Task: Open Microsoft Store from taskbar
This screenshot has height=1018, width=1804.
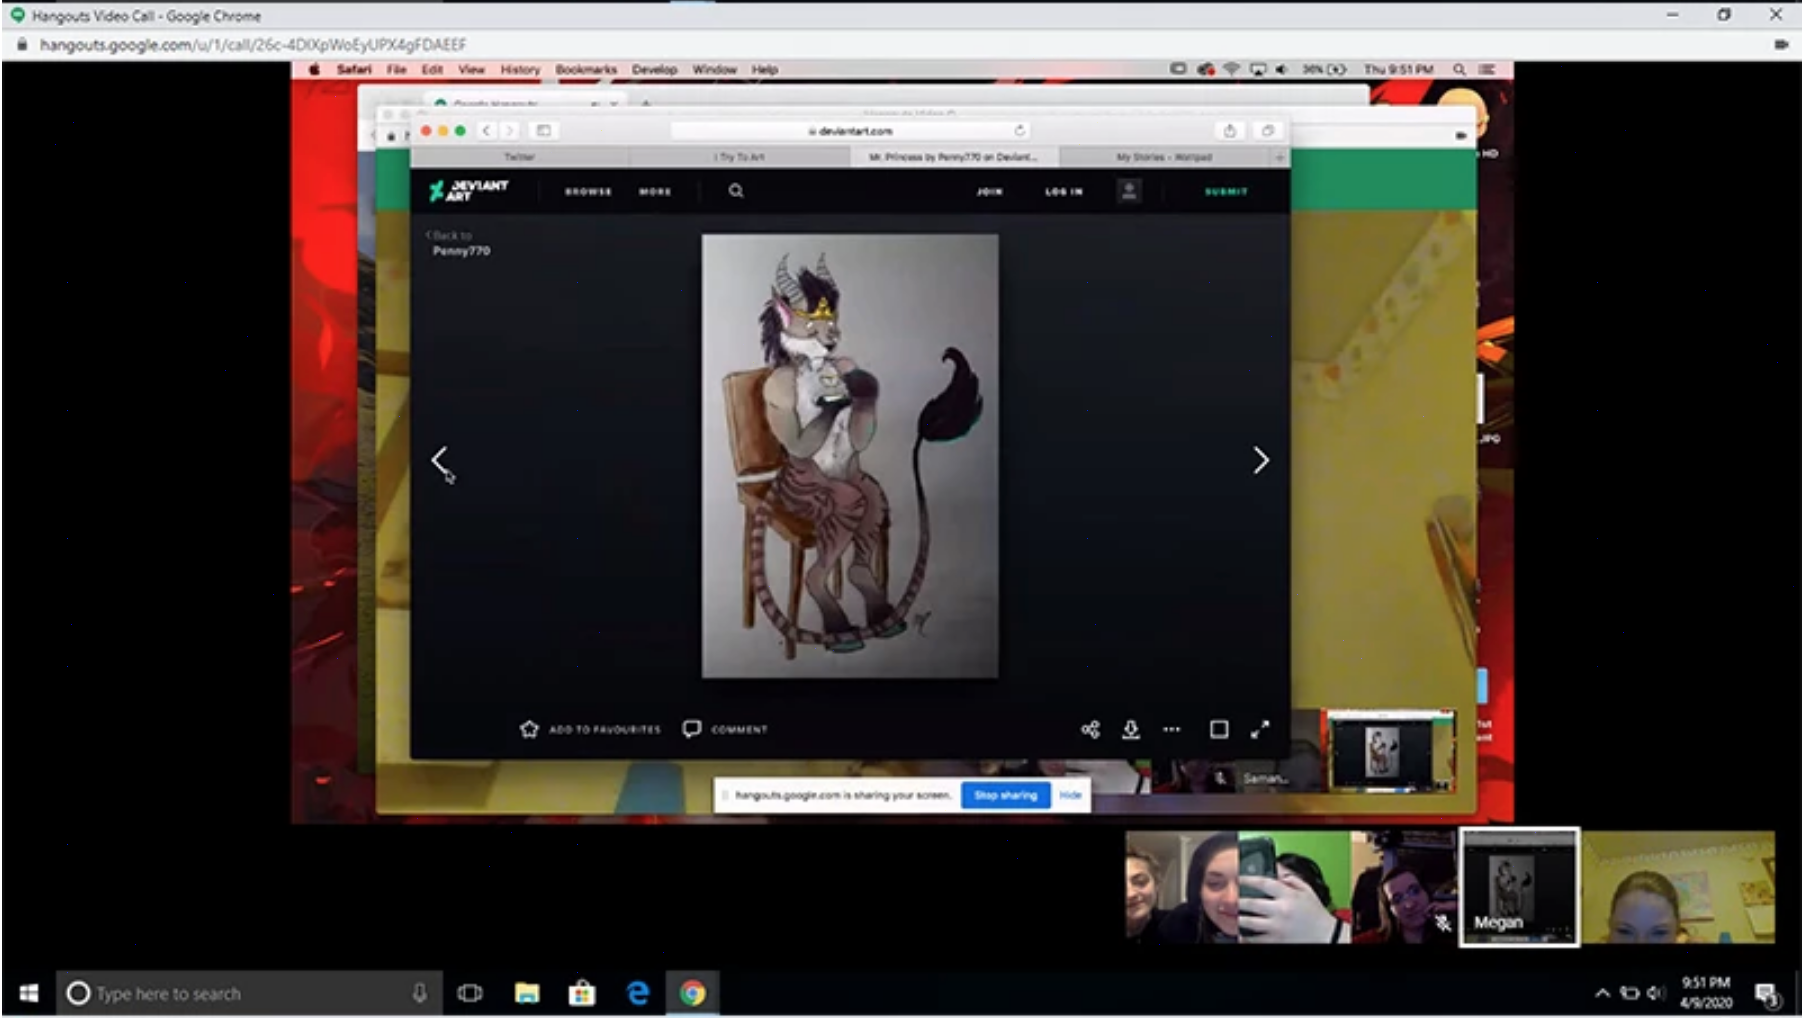Action: (x=582, y=993)
